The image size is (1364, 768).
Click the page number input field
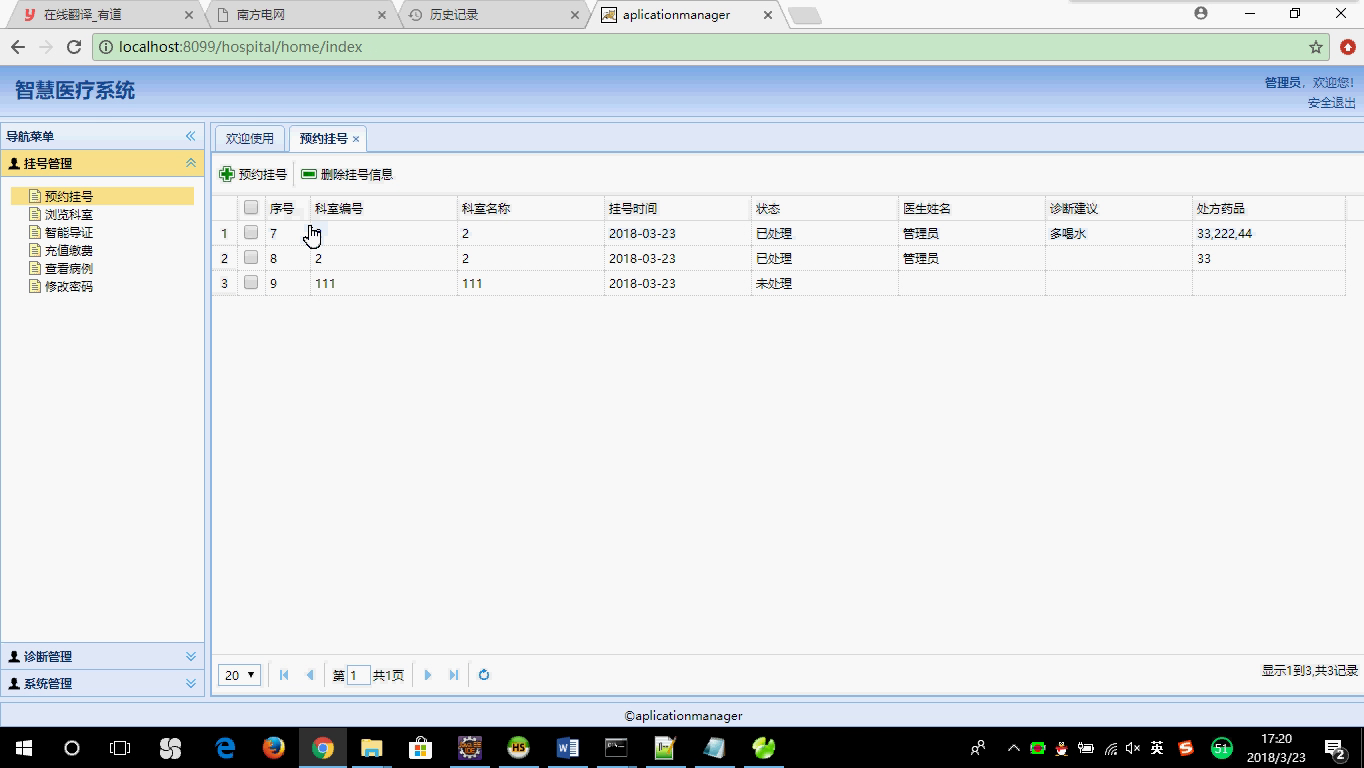tap(359, 675)
